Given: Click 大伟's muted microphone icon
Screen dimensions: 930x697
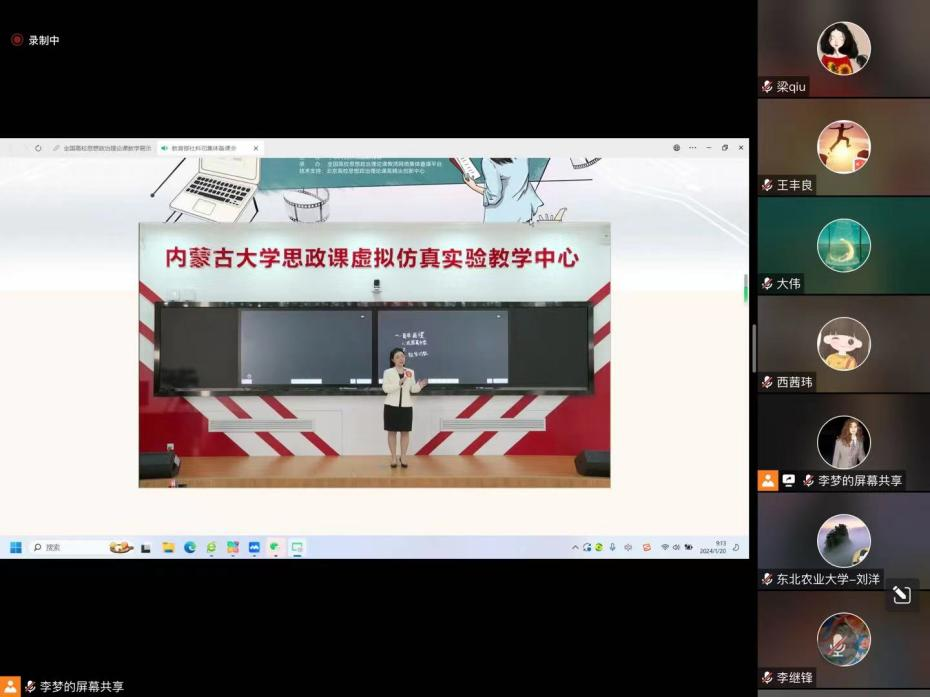Looking at the screenshot, I should pyautogui.click(x=767, y=284).
